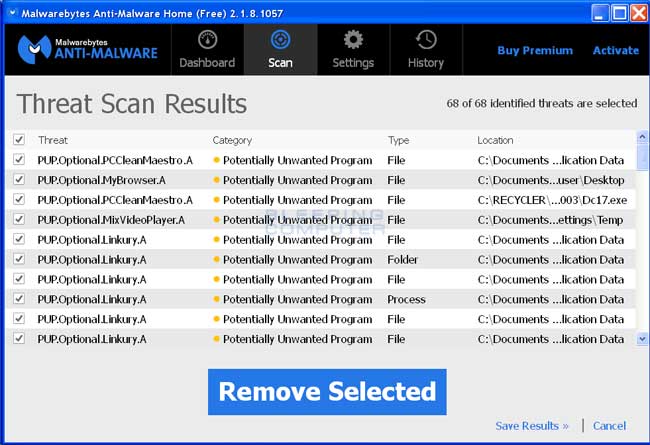Uncheck the Linkury.A Process type threat
The width and height of the screenshot is (650, 445).
pyautogui.click(x=19, y=299)
